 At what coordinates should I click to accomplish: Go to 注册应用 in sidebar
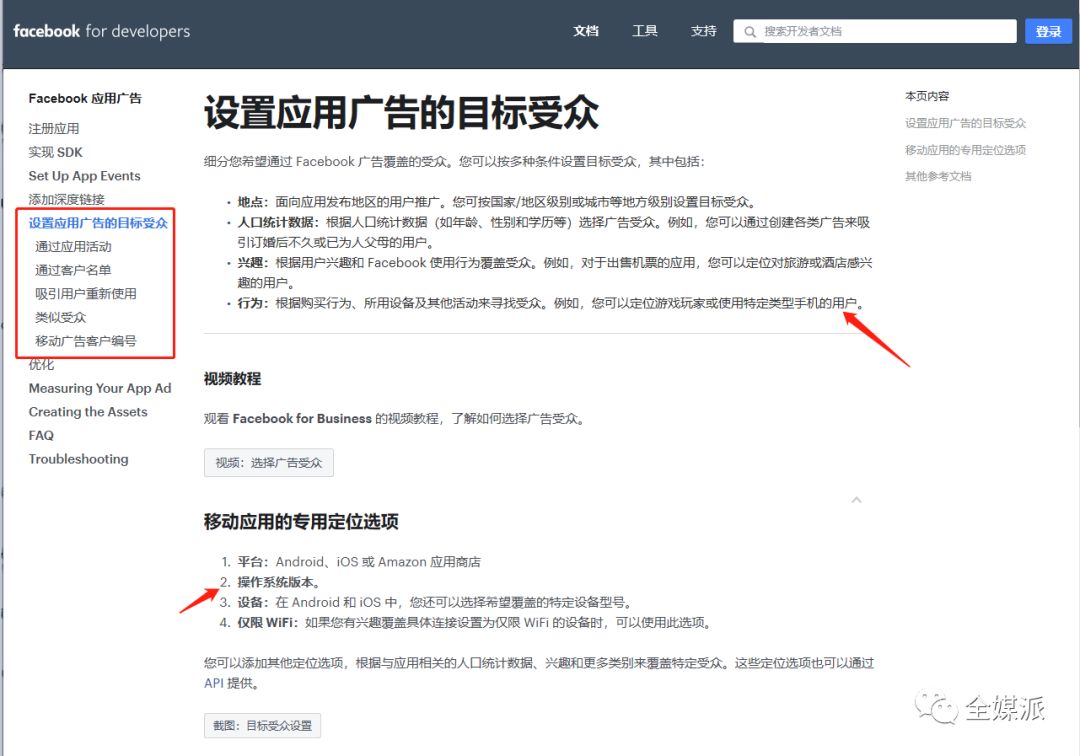click(x=54, y=129)
